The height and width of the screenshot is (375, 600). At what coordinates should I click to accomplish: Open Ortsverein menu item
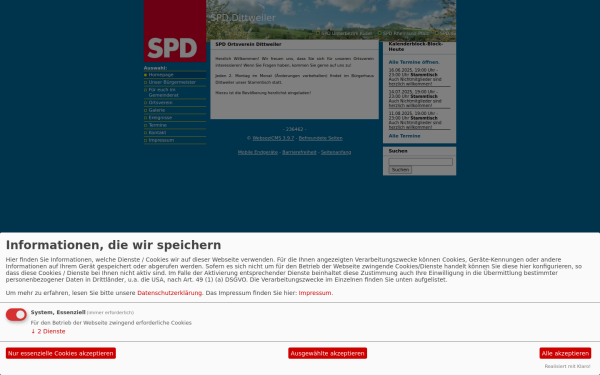(160, 103)
